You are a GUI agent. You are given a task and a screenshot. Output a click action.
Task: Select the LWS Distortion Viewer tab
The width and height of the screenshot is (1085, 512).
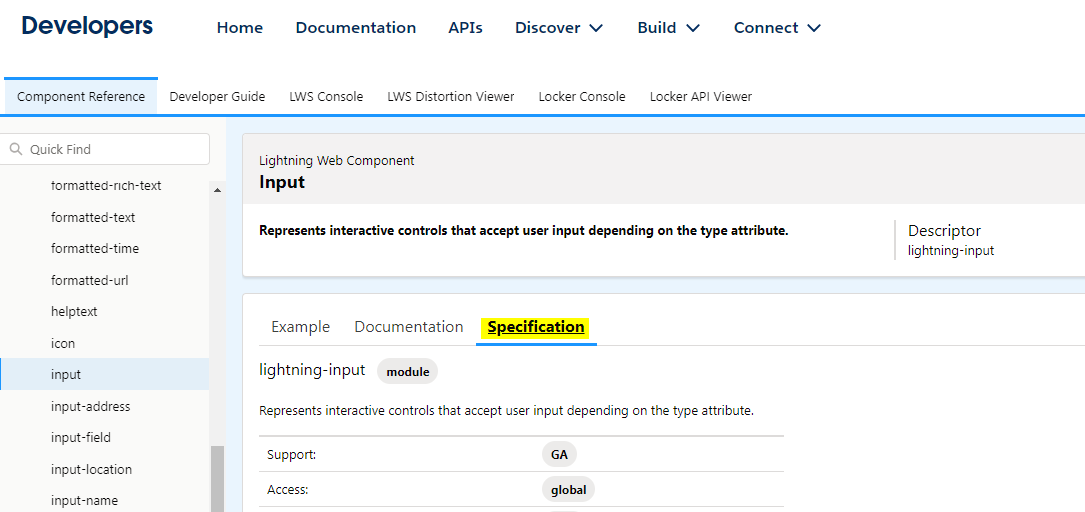coord(451,97)
